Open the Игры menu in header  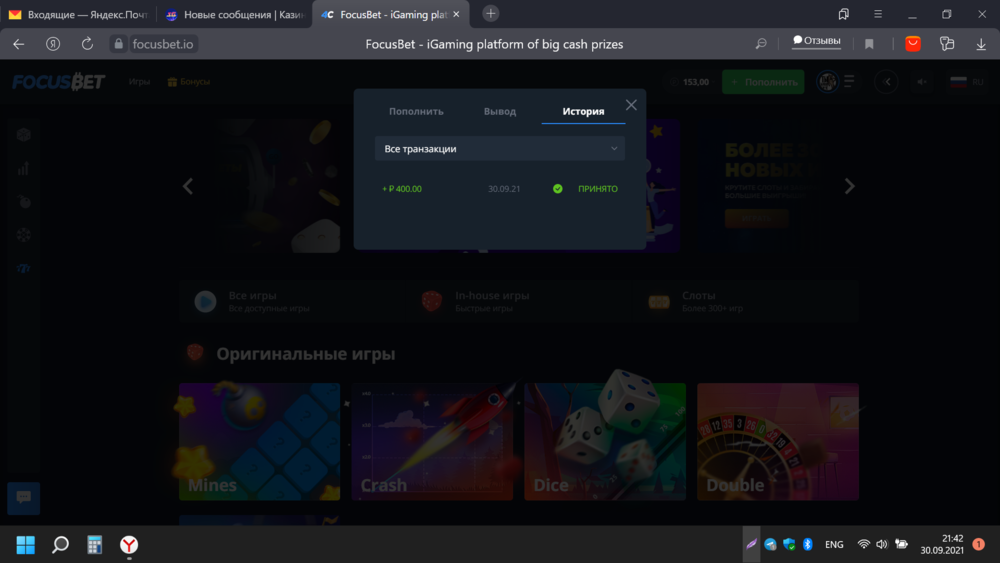click(x=139, y=82)
